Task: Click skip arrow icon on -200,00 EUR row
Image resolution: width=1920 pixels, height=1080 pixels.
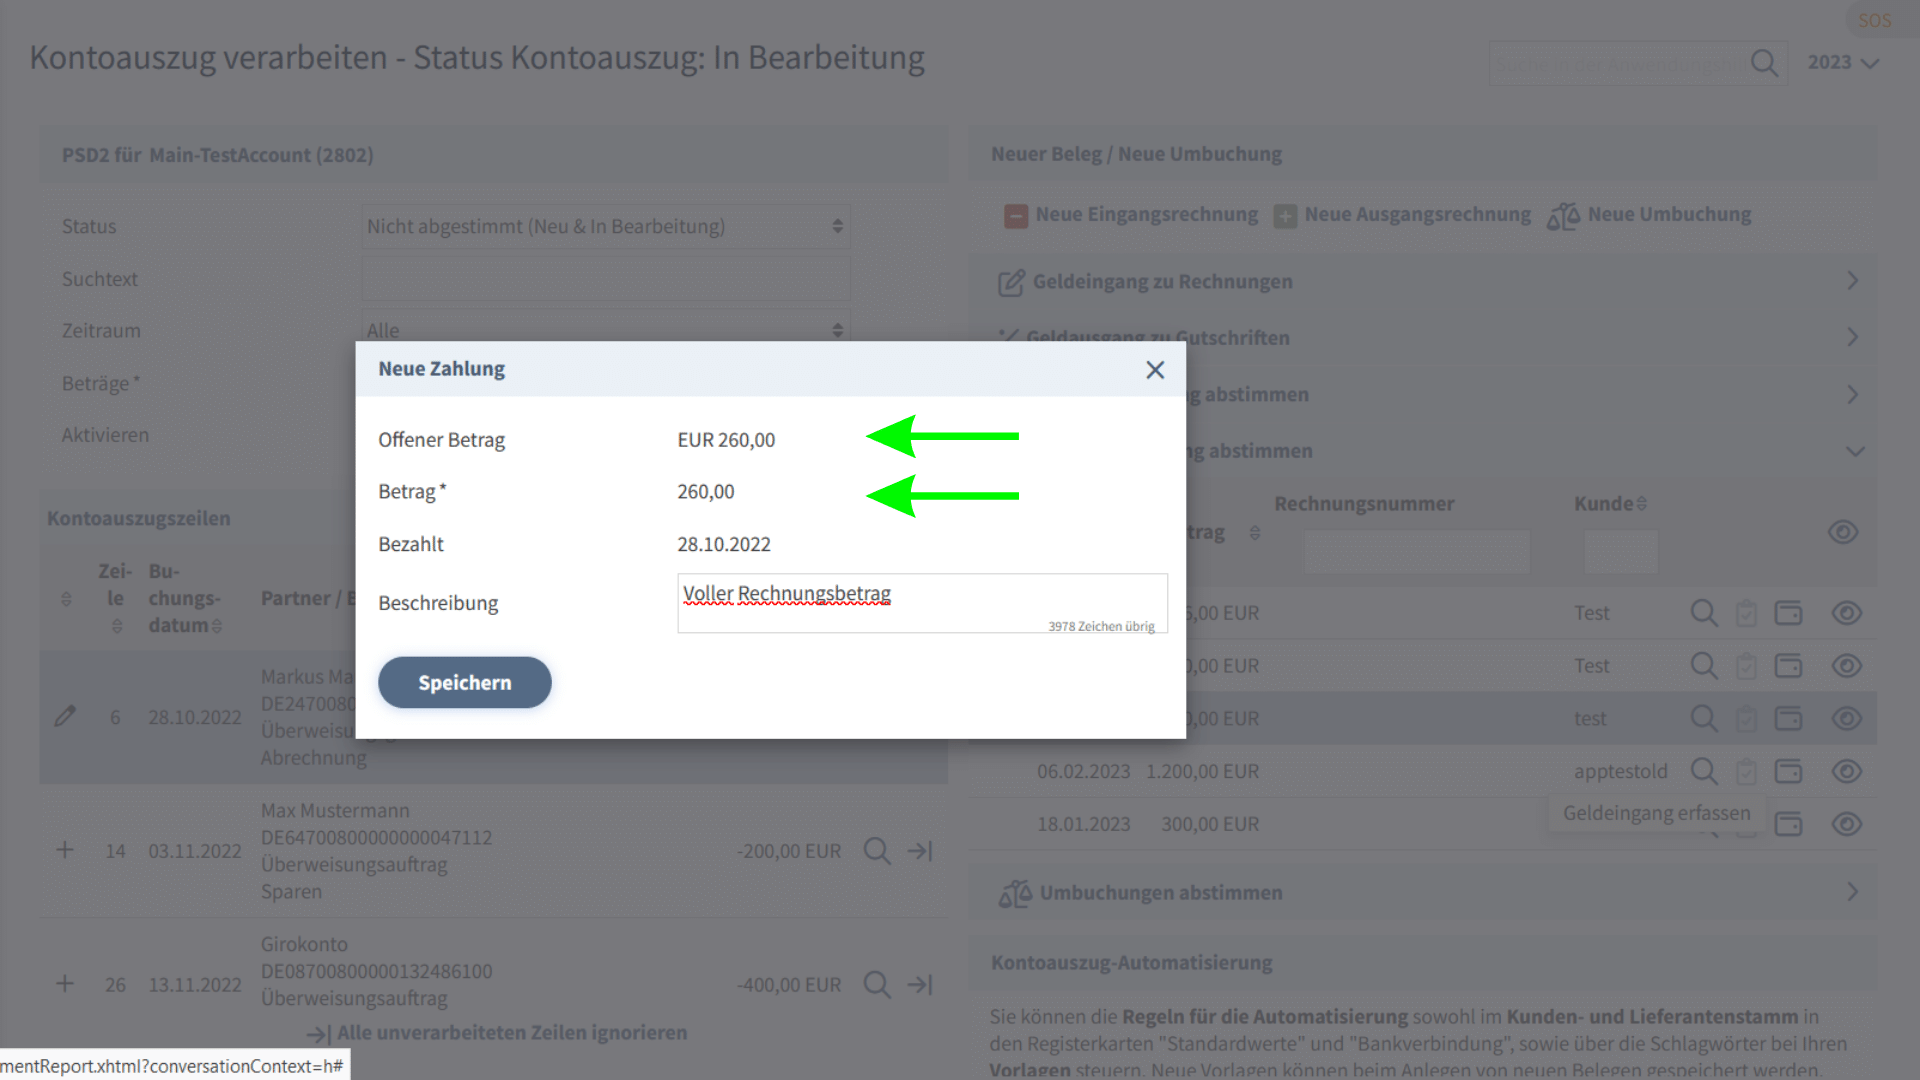Action: [x=920, y=851]
